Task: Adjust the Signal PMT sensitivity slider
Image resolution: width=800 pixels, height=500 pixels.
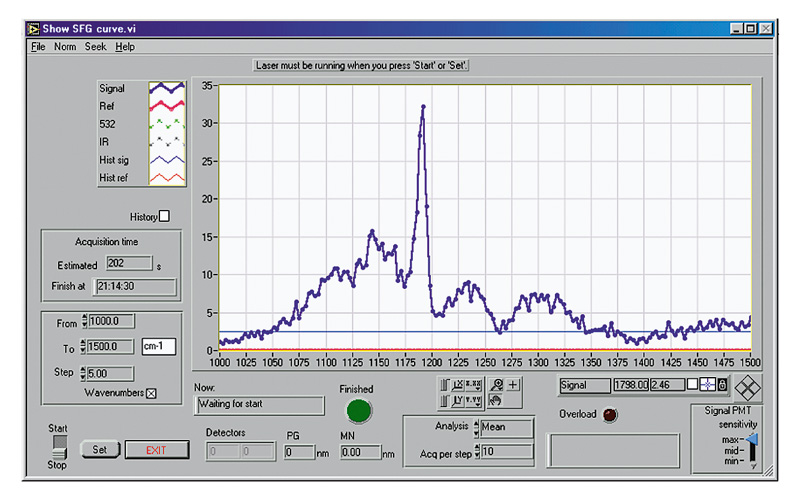Action: [x=752, y=440]
